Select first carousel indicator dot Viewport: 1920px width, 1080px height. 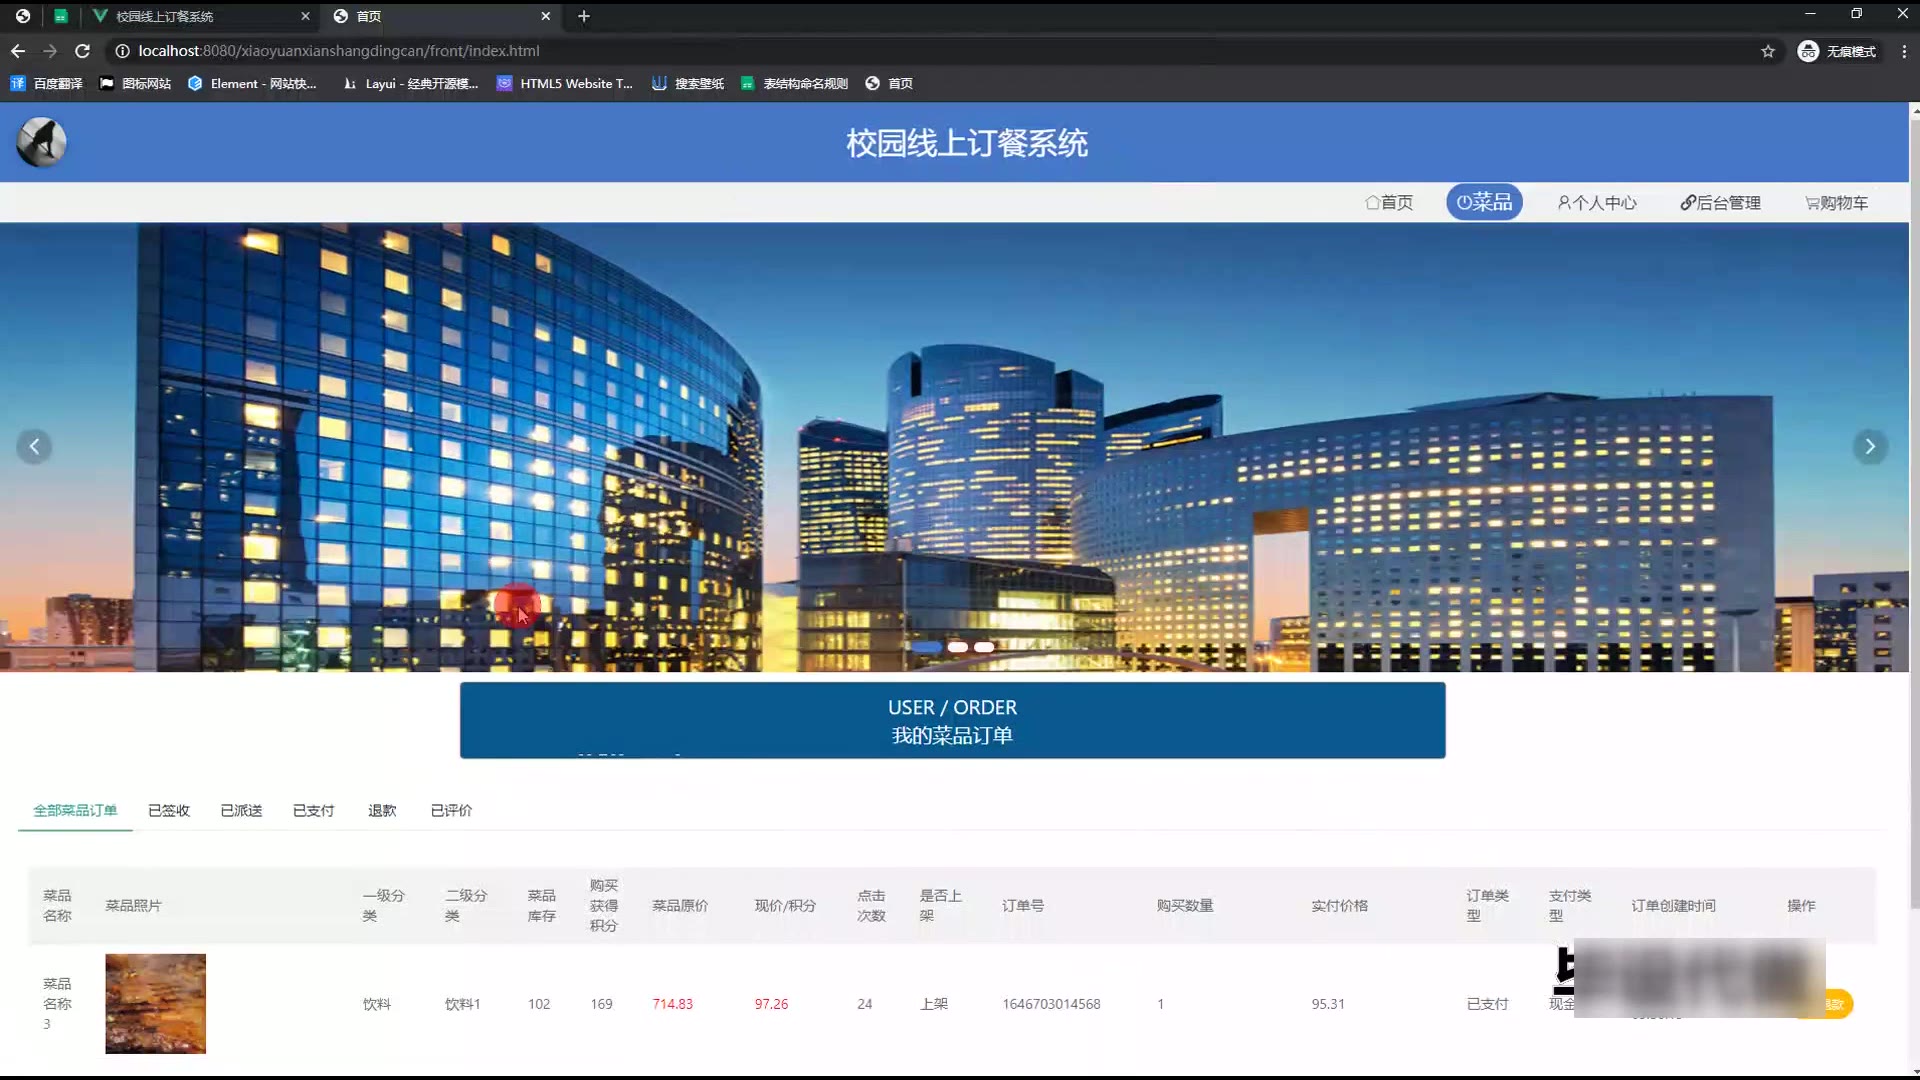[x=926, y=647]
